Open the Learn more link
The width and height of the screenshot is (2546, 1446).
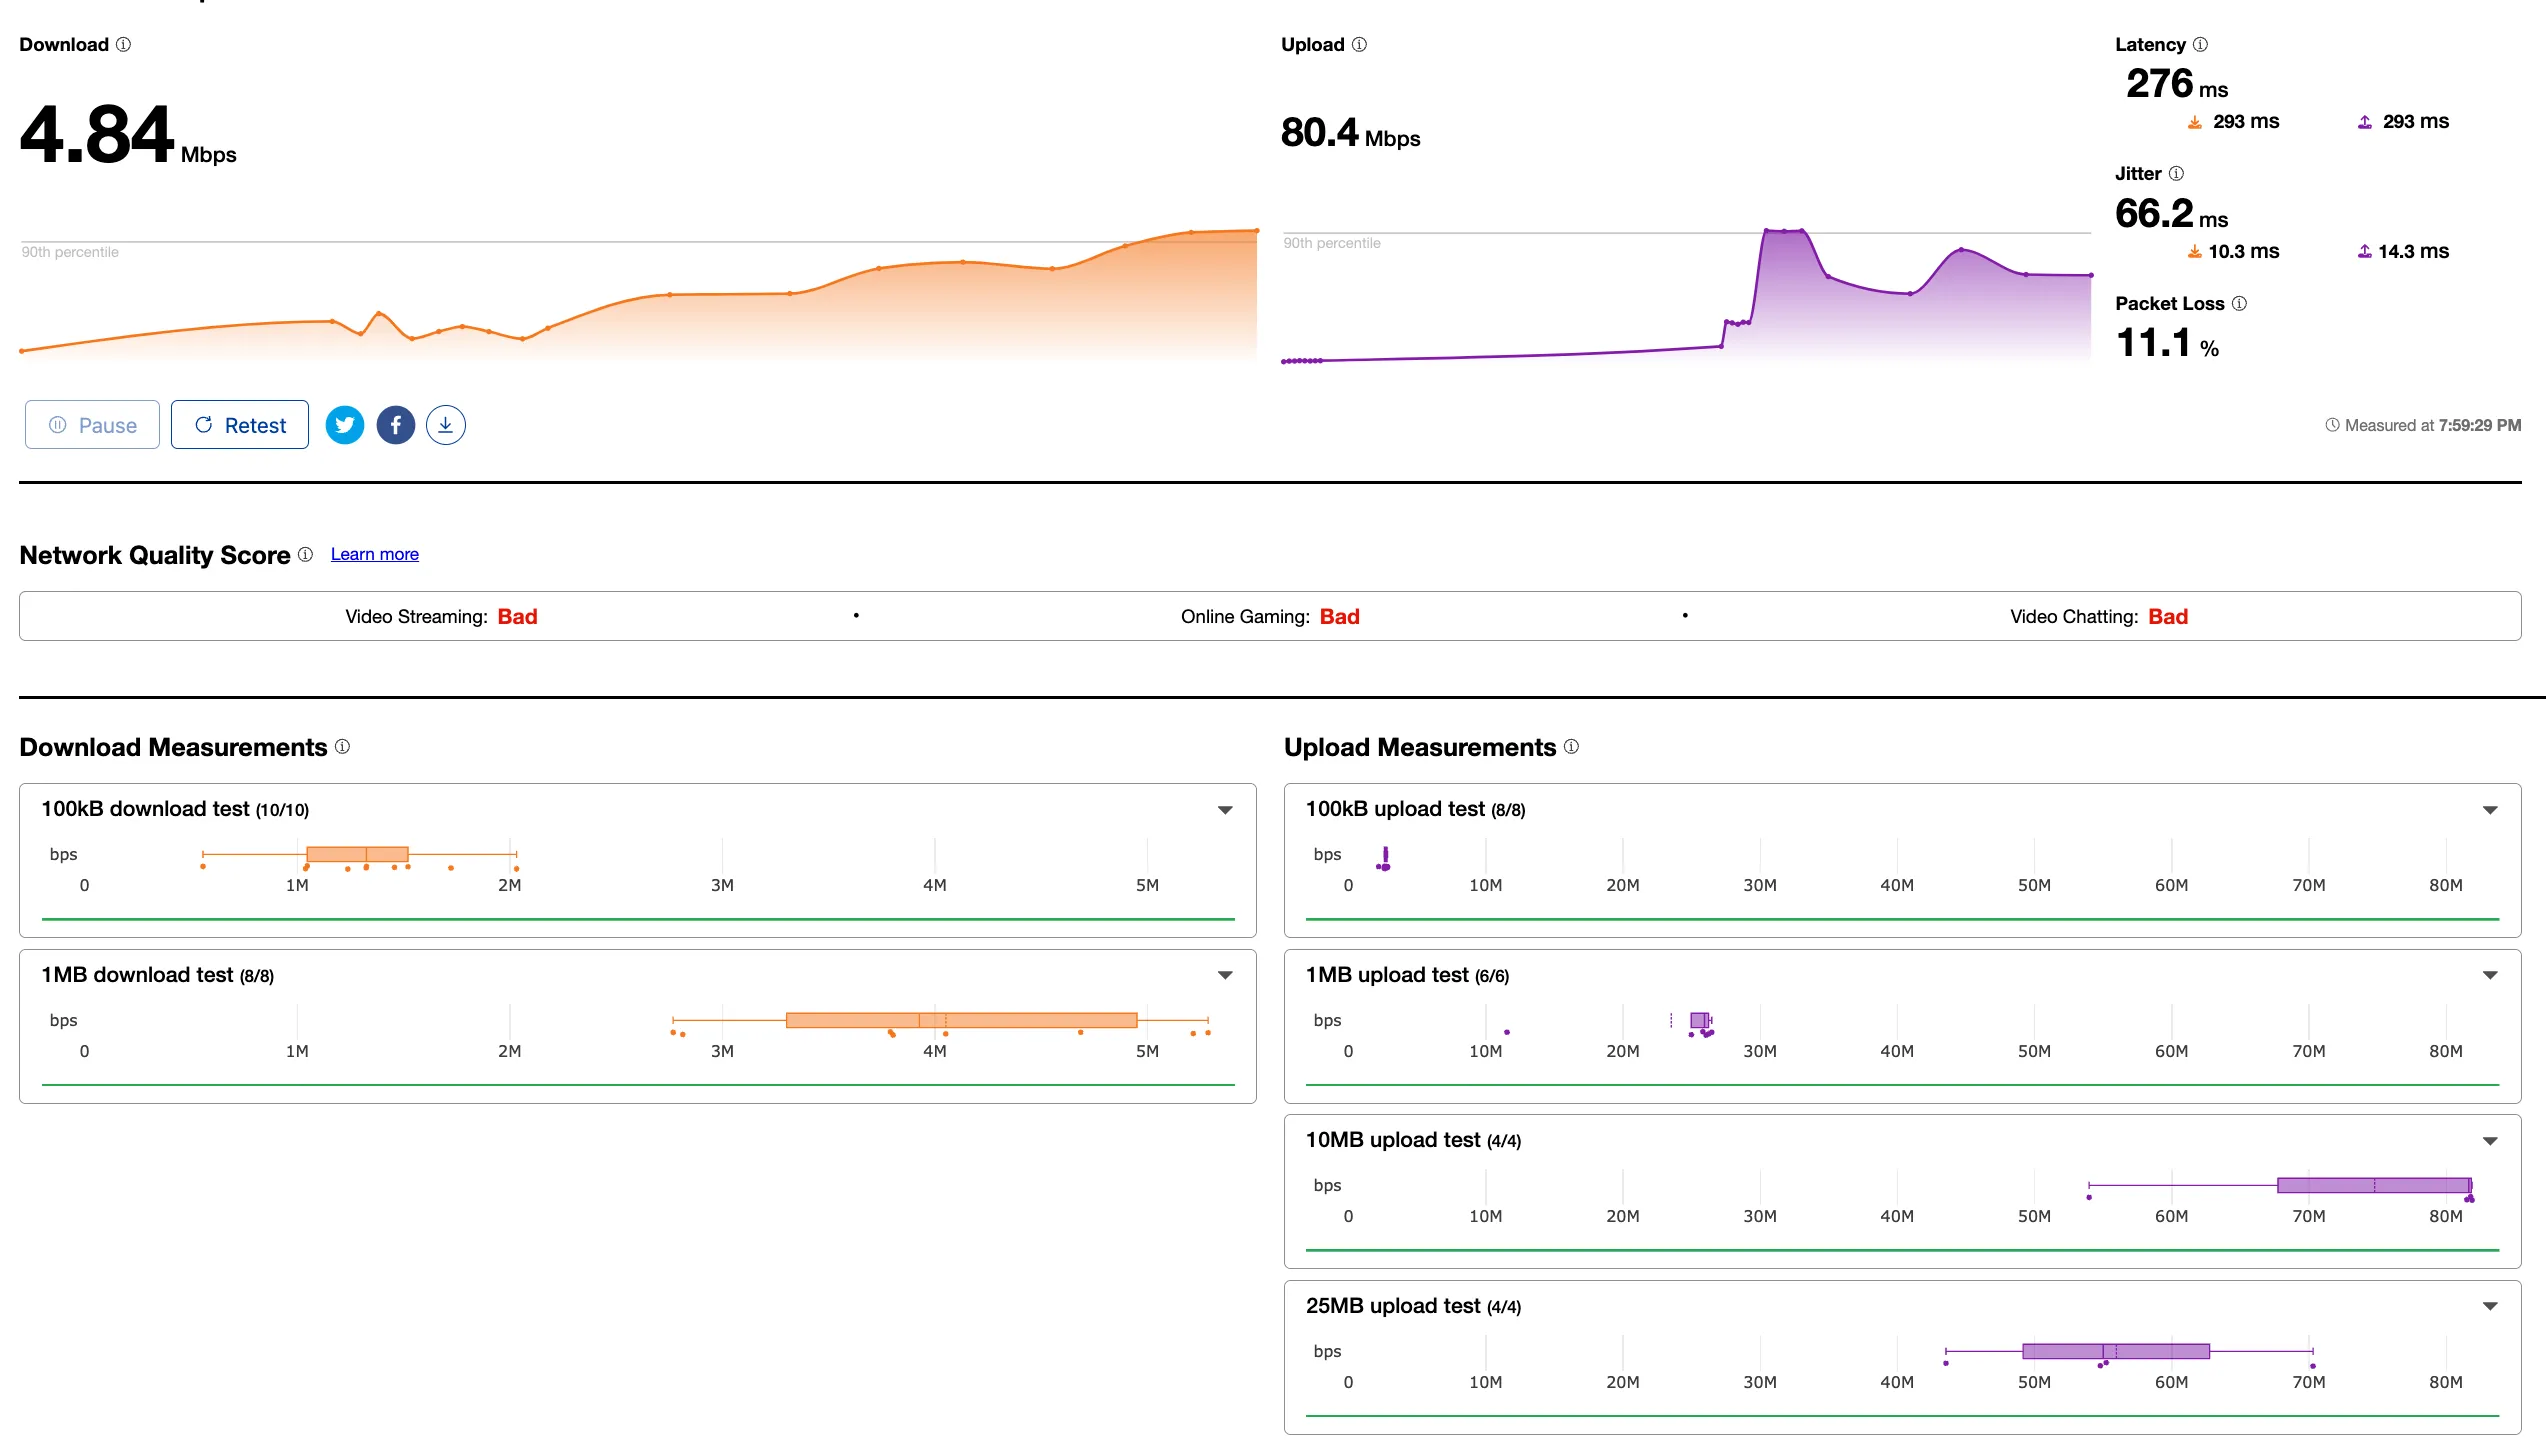[x=375, y=554]
